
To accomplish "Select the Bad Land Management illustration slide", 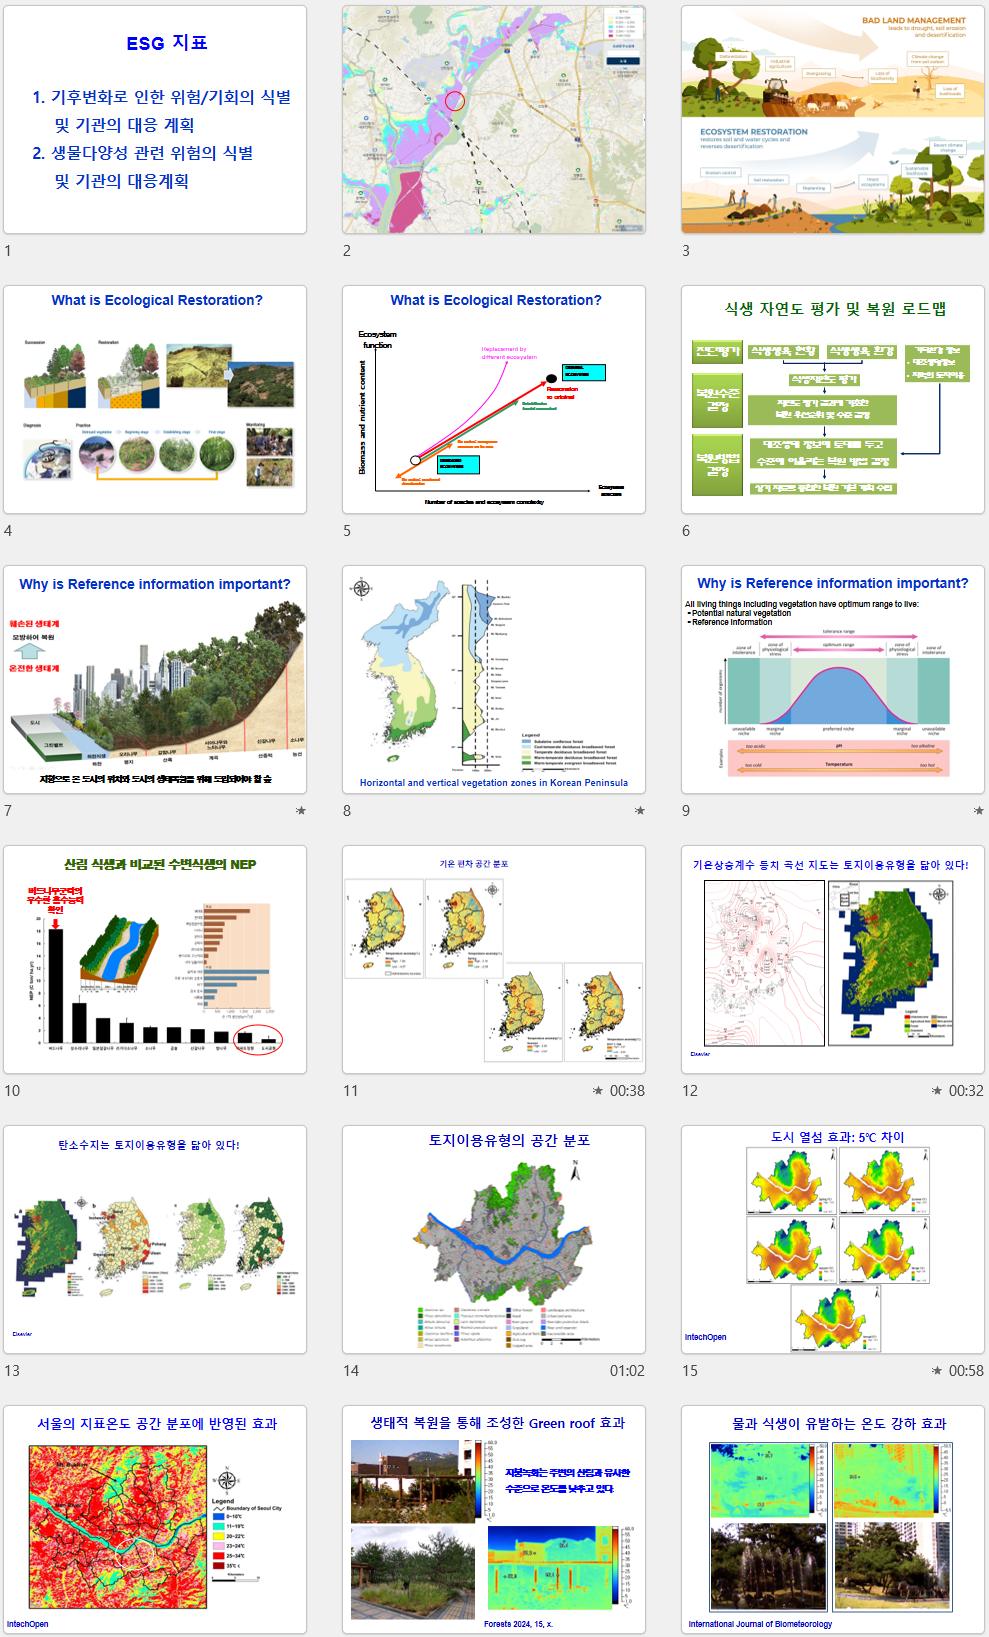I will (833, 120).
